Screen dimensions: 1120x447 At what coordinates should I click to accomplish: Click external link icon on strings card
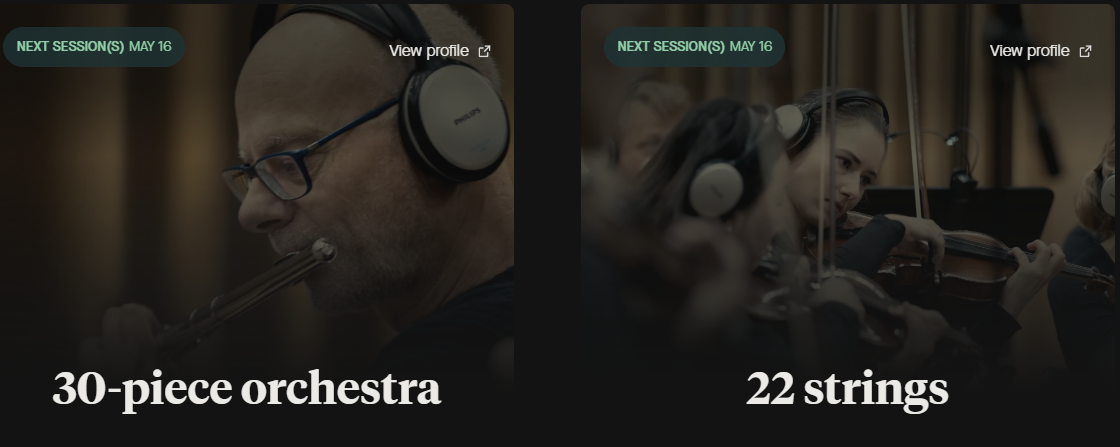point(1085,51)
